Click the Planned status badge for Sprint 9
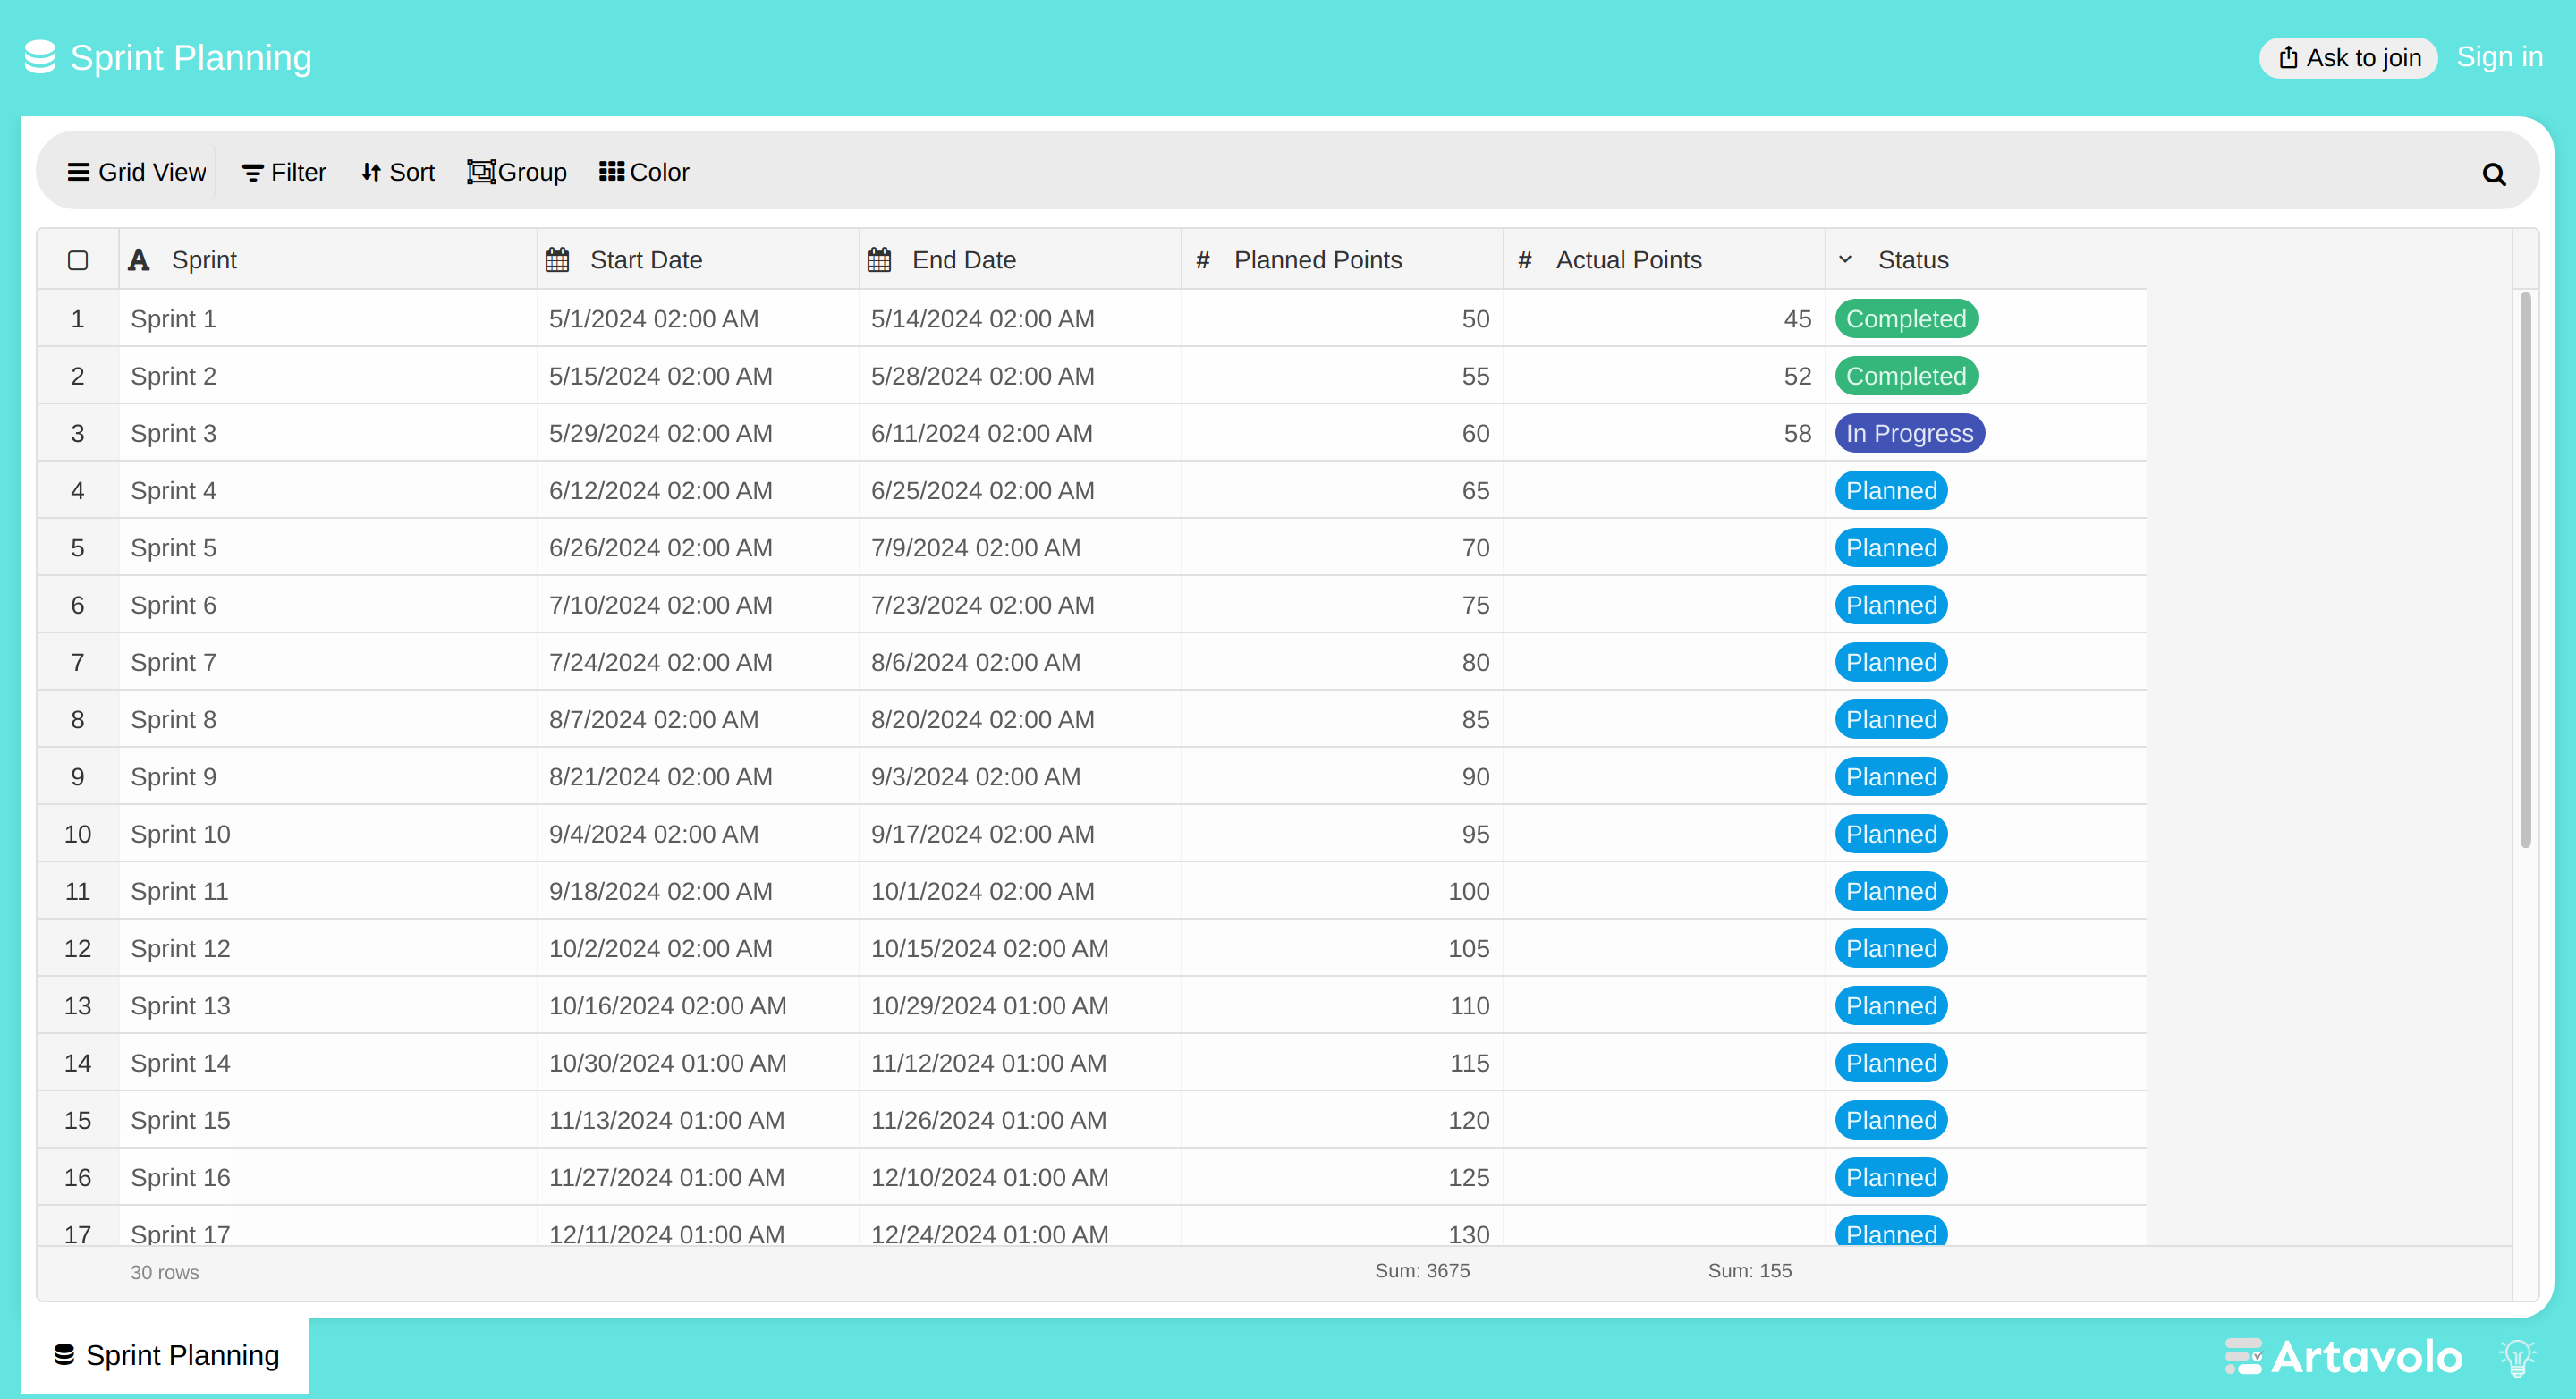Screen dimensions: 2576x1399 pos(1891,777)
